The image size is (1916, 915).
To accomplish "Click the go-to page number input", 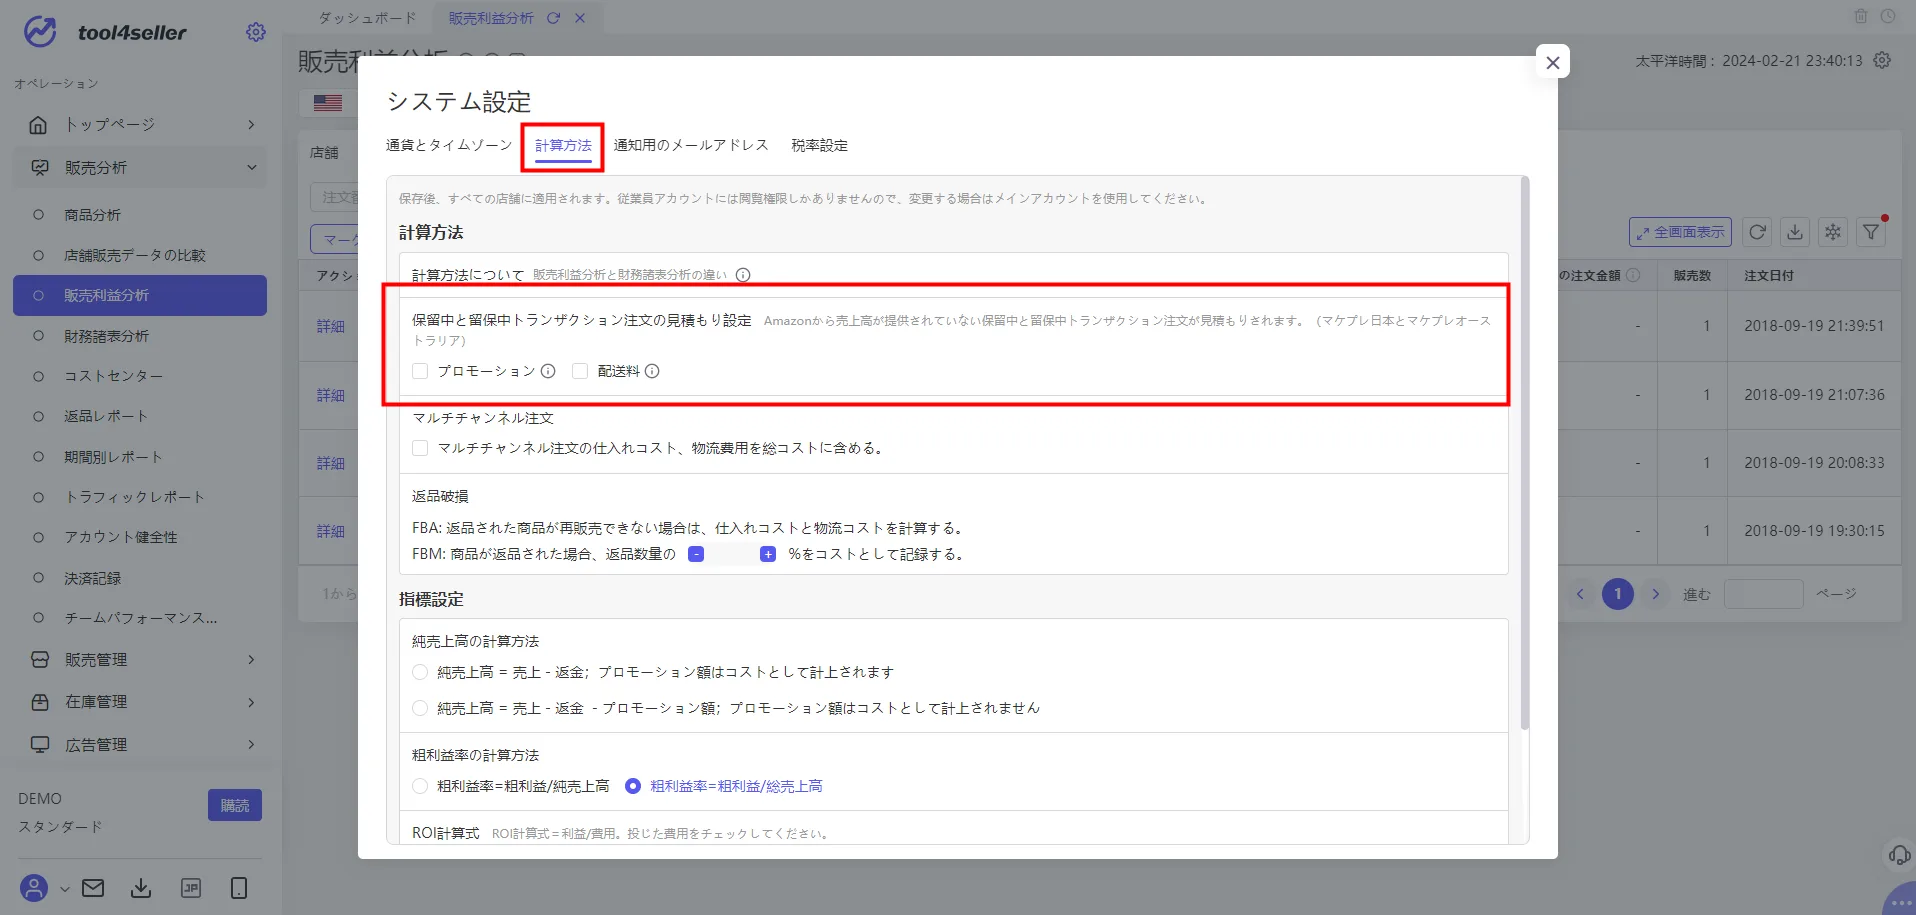I will pos(1764,594).
